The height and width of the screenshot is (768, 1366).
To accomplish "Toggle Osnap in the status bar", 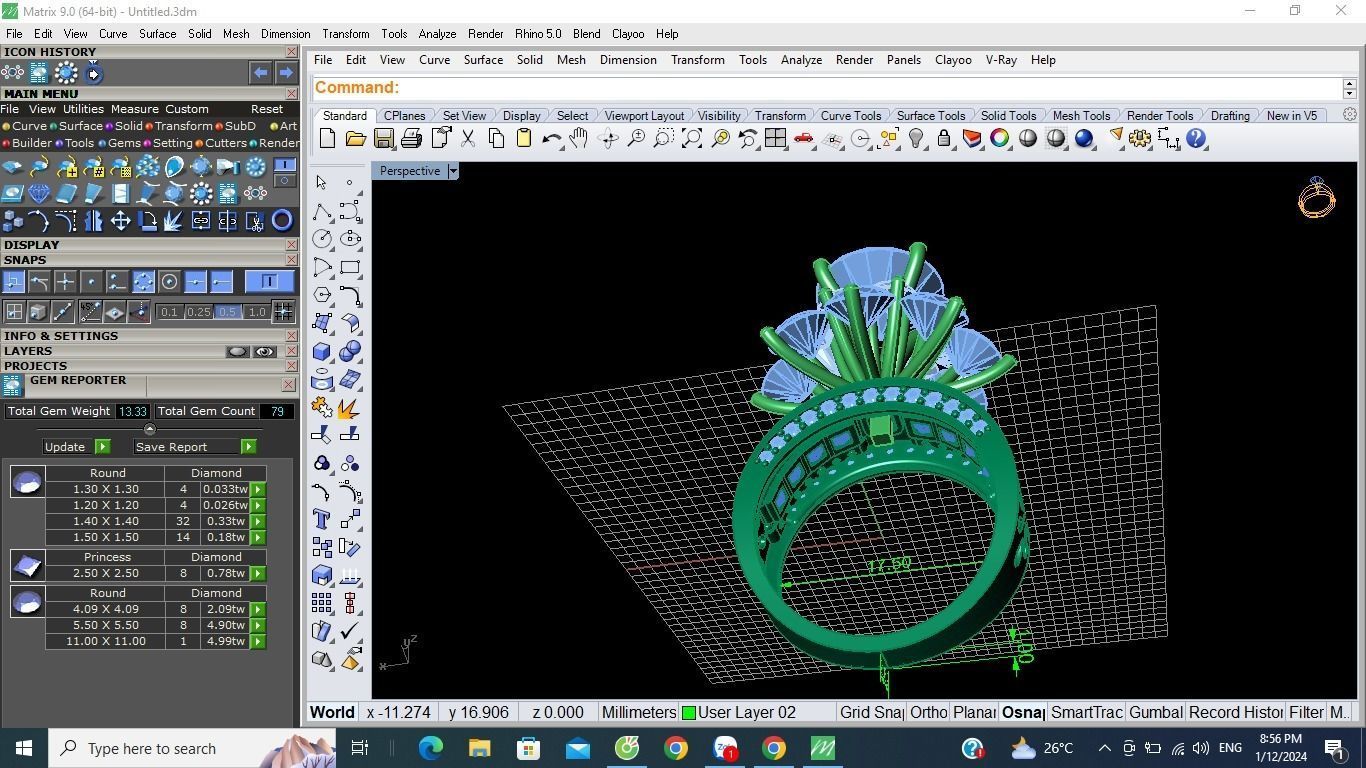I will (1023, 712).
